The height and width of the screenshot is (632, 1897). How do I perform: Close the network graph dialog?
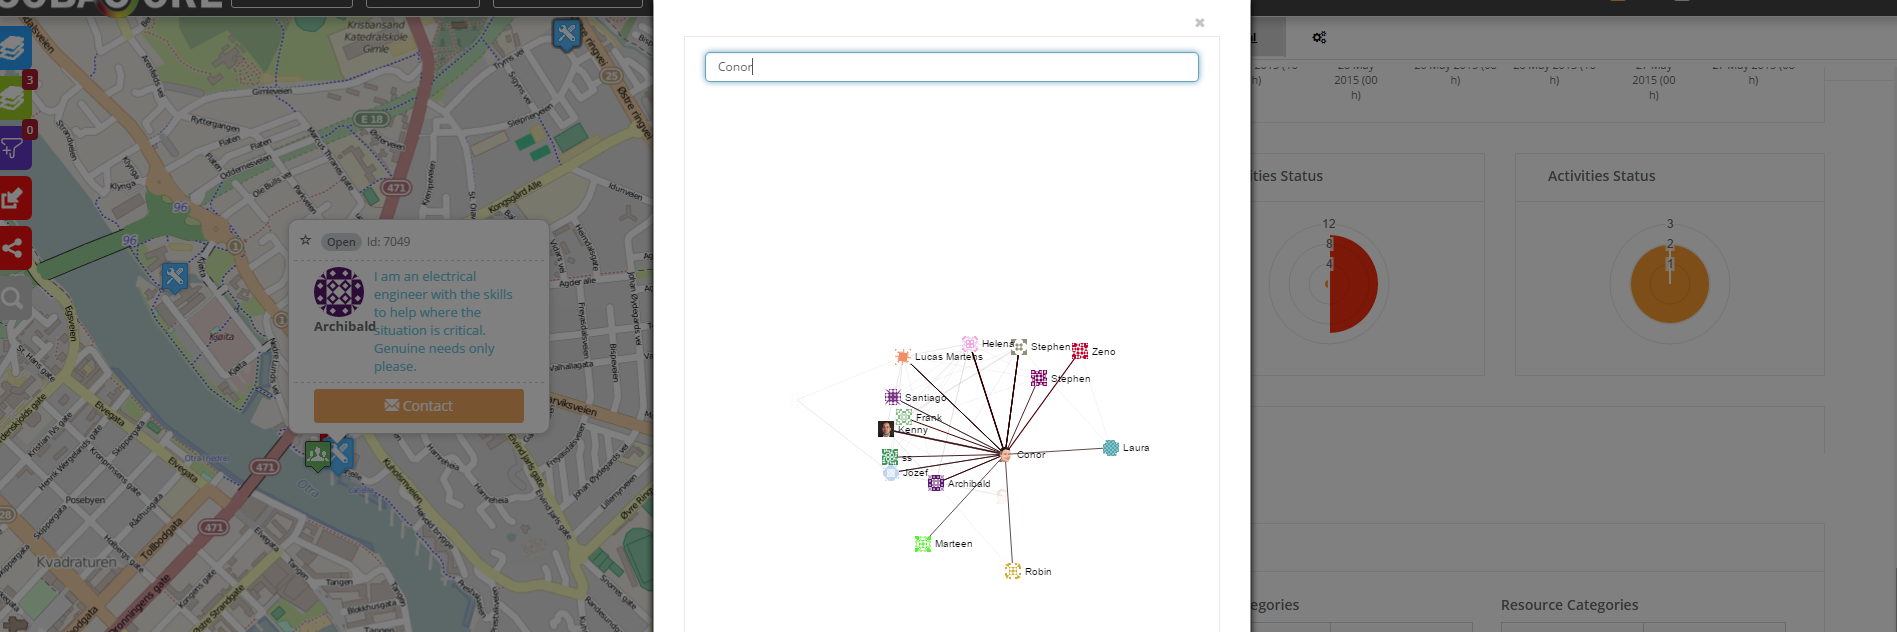coord(1200,23)
